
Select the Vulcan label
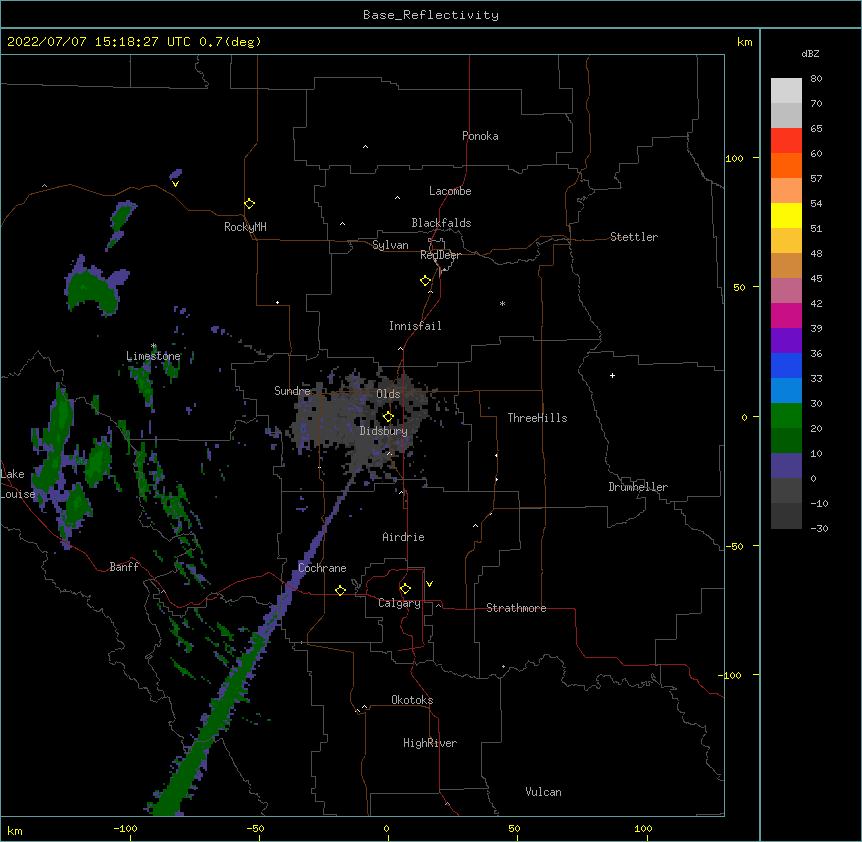[x=543, y=792]
